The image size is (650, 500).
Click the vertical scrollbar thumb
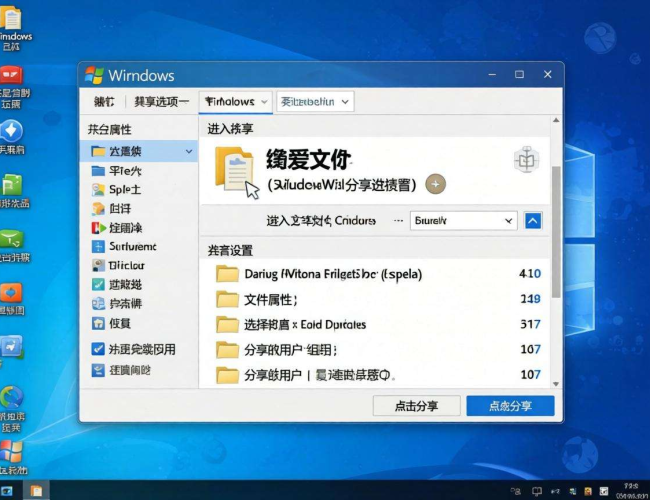coord(556,232)
